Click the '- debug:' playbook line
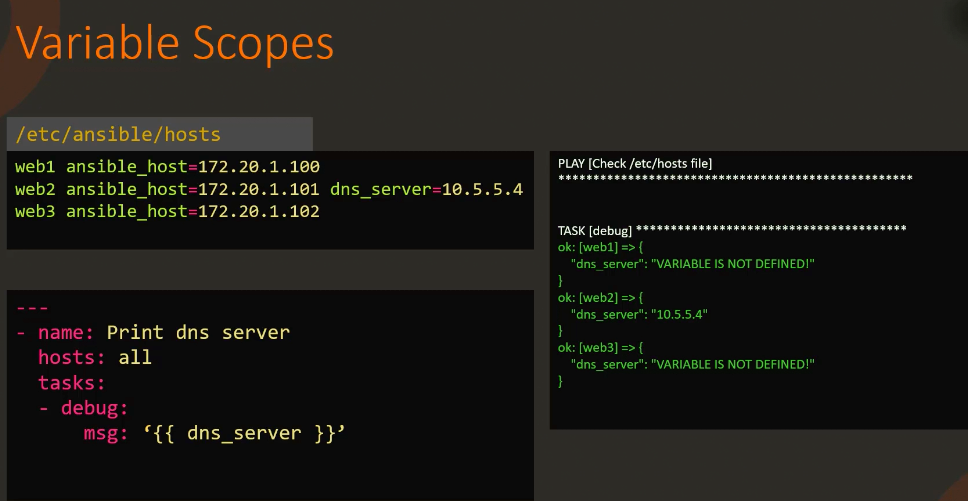The width and height of the screenshot is (968, 501). click(x=83, y=408)
